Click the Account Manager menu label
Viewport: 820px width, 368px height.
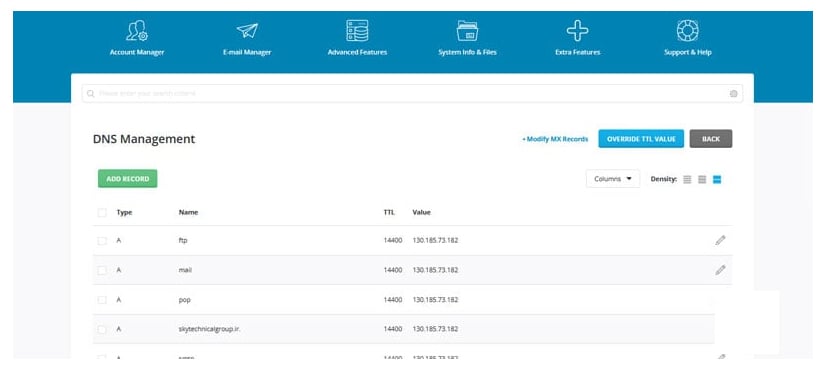(x=137, y=52)
